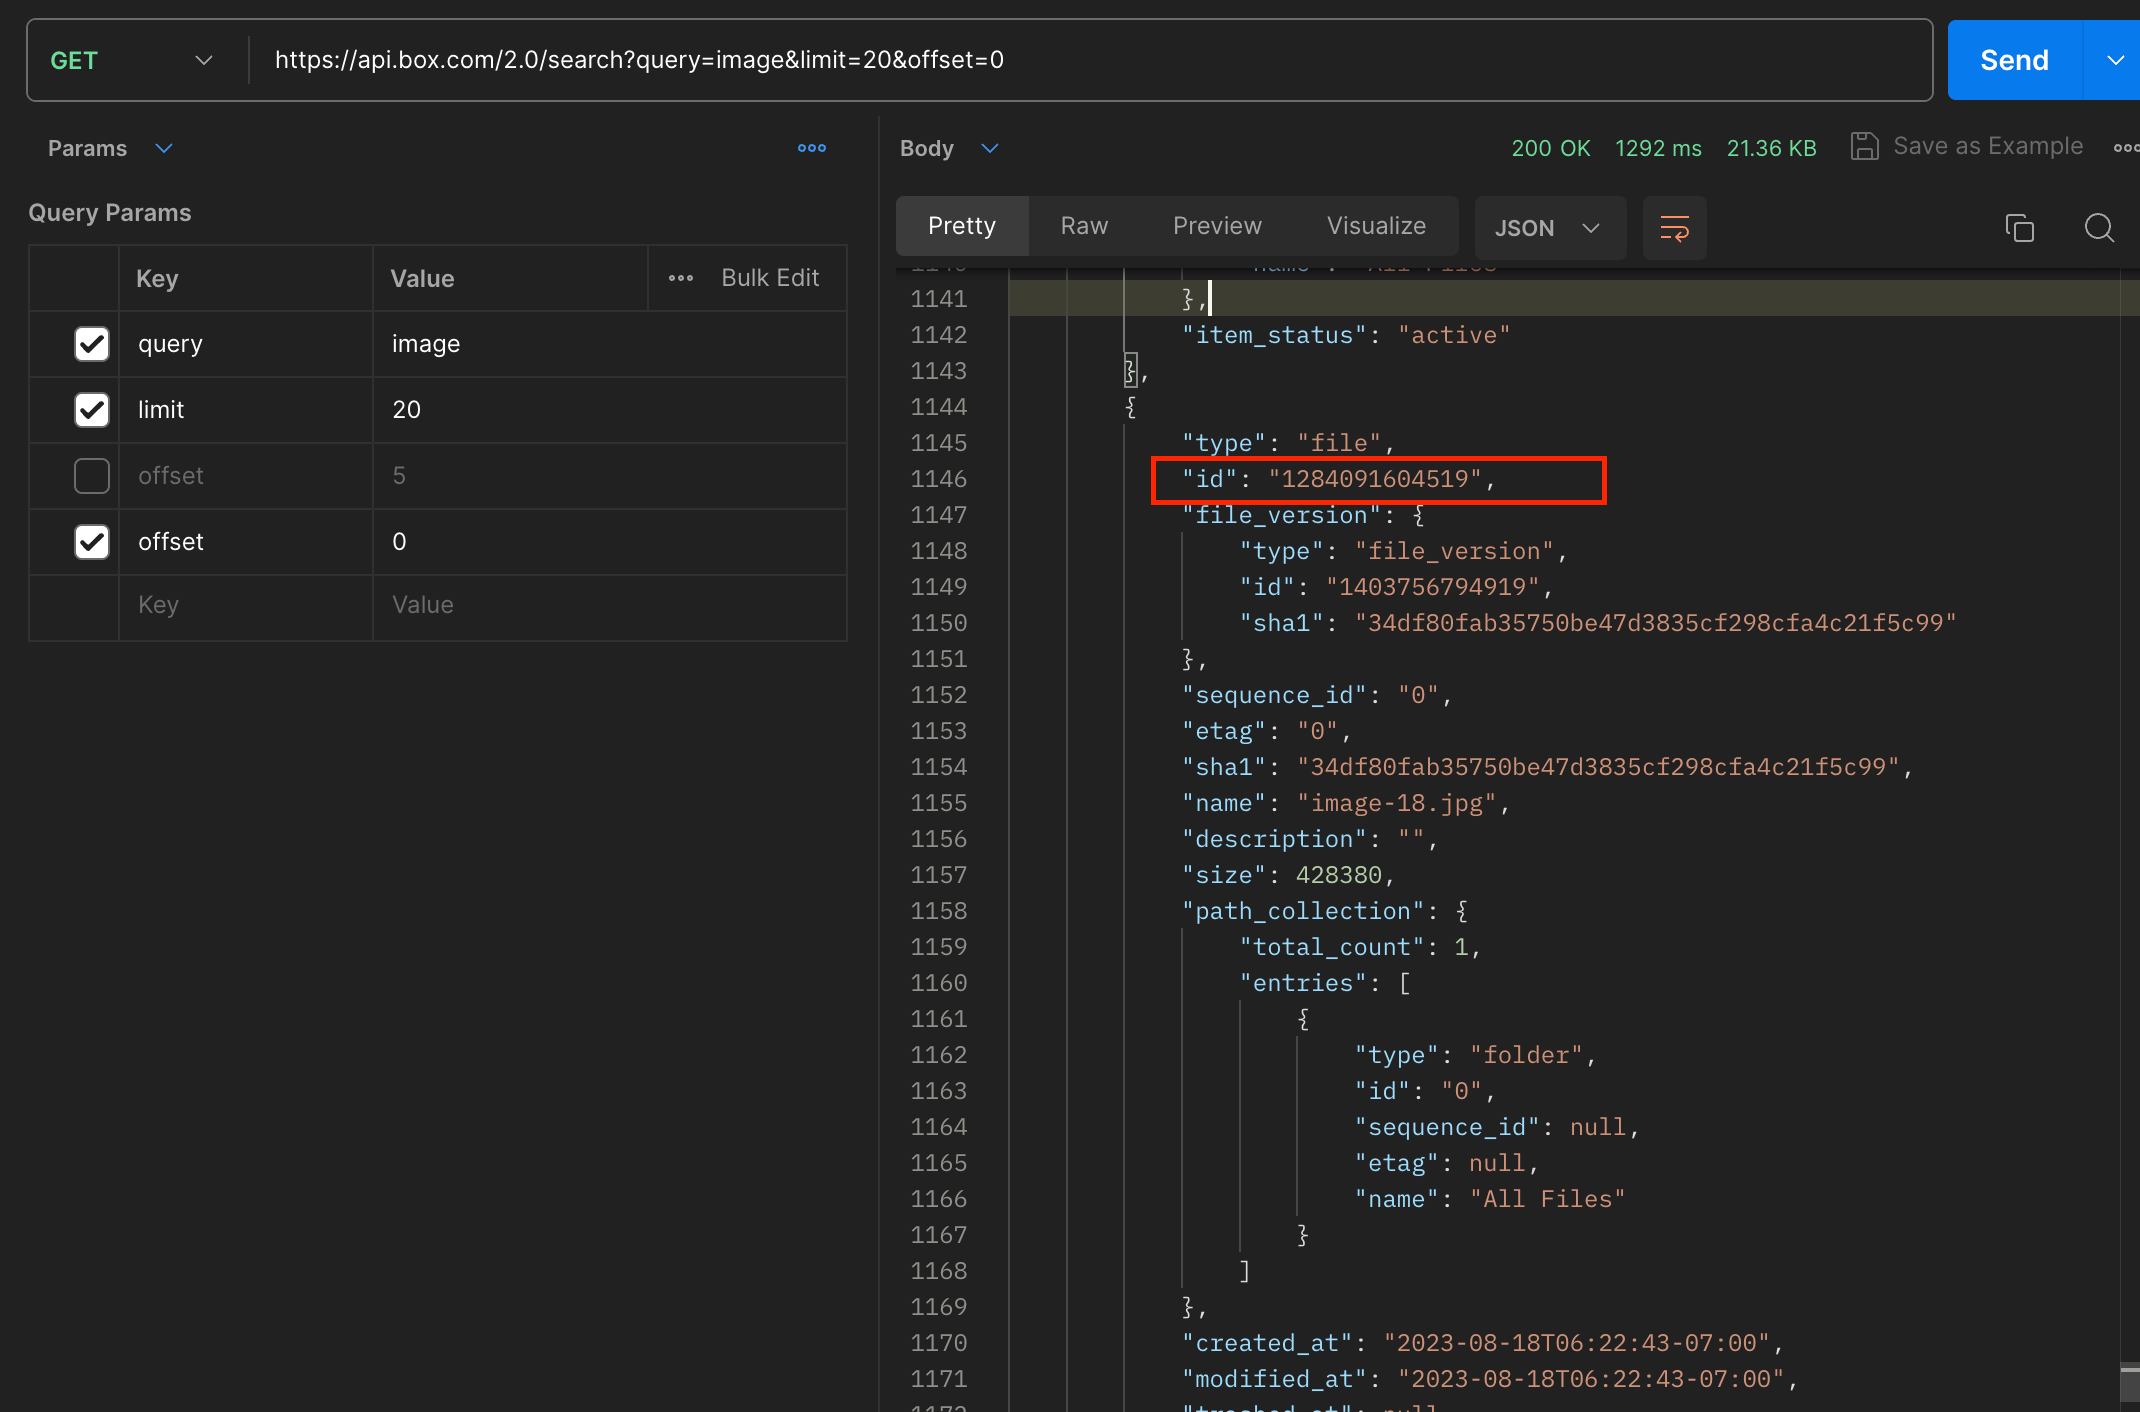Open search in response magnifier icon
Screen dimensions: 2140x1412
tap(2099, 228)
